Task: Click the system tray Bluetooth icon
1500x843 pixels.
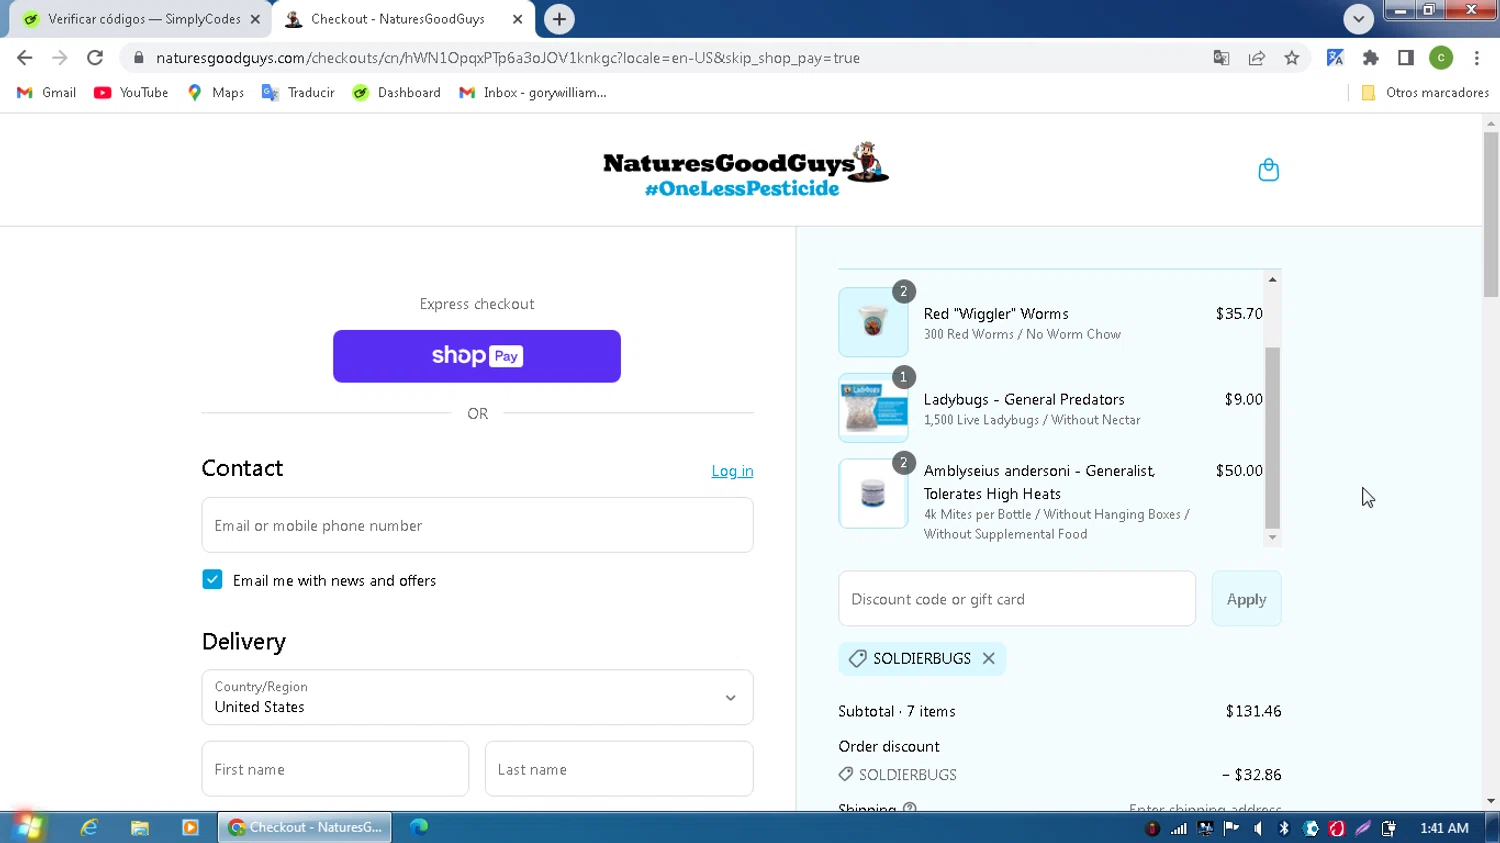Action: coord(1284,828)
